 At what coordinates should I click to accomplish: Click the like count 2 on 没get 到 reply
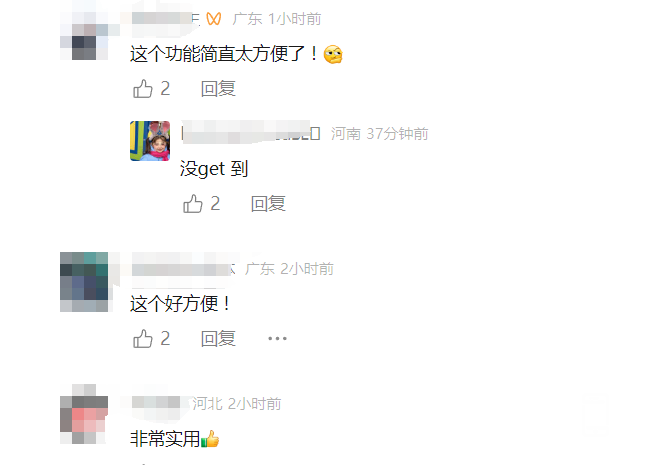pos(215,203)
